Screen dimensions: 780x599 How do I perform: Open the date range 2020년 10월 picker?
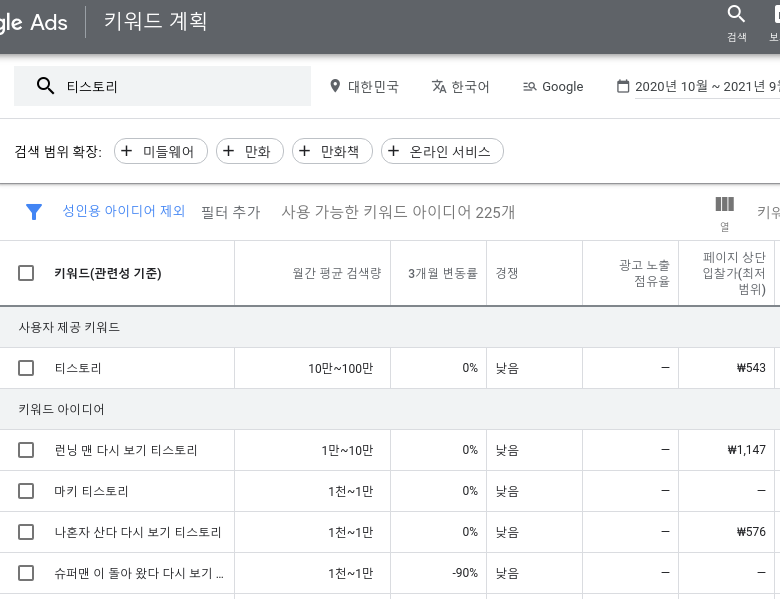pos(698,87)
